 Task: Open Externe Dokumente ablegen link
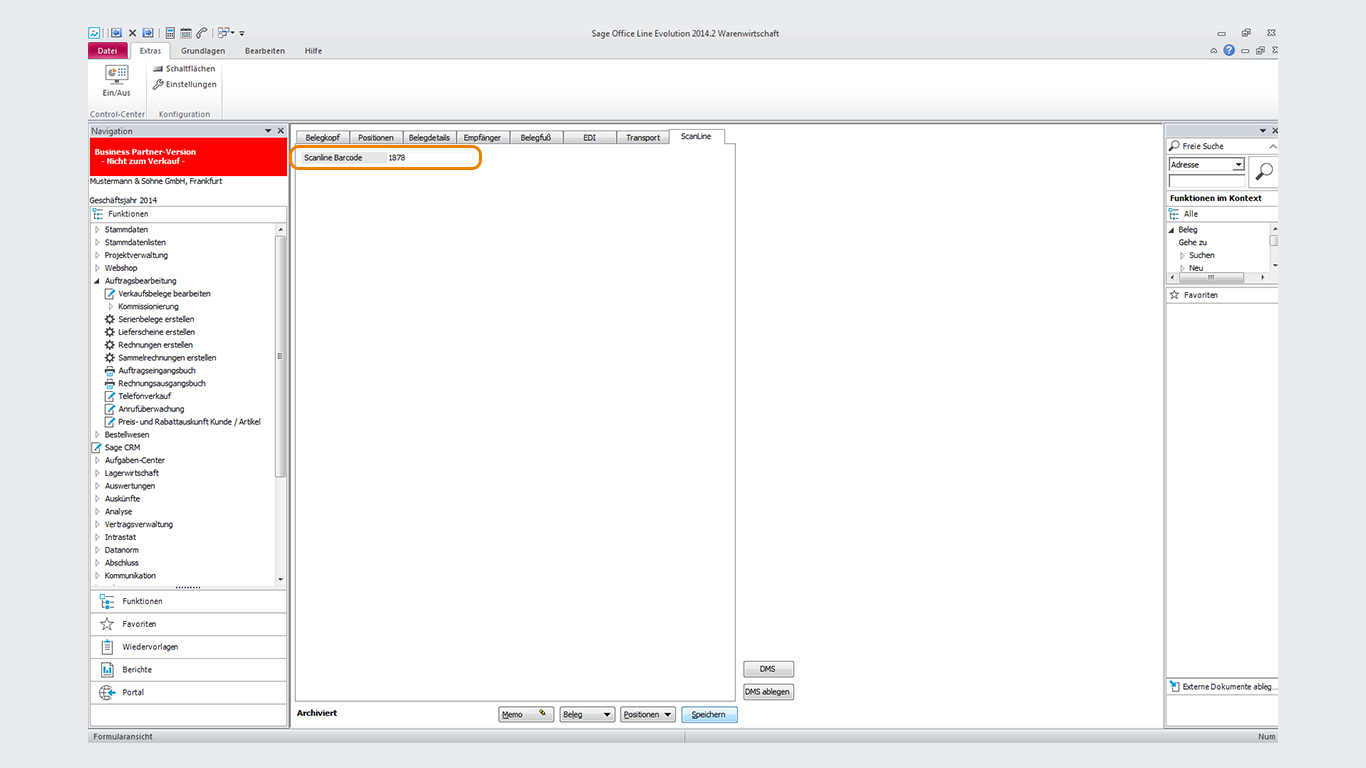[1222, 687]
